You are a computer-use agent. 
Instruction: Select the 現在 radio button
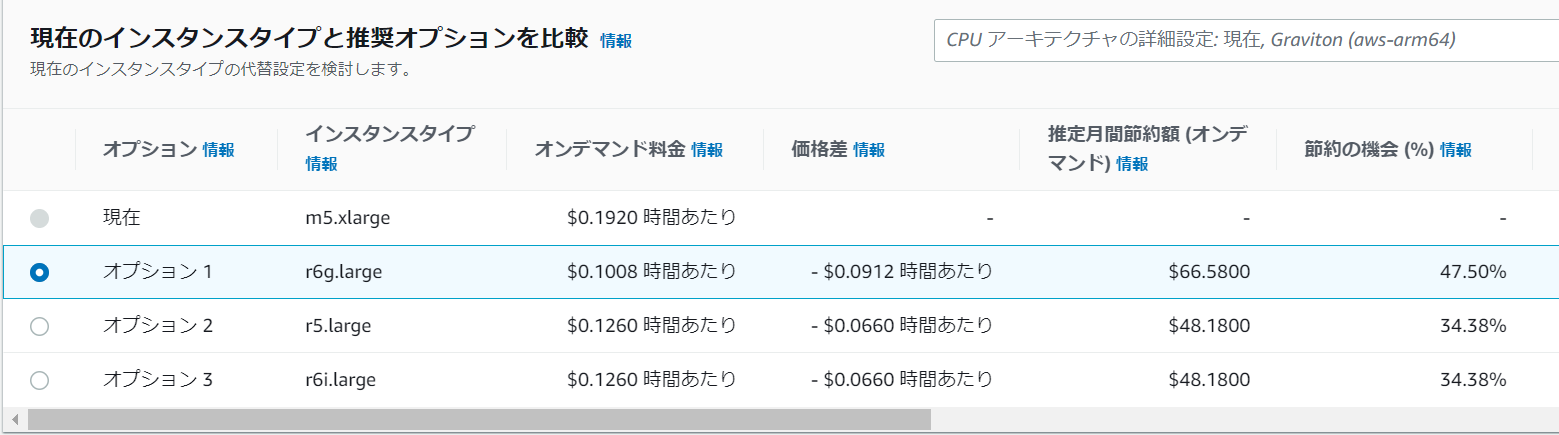40,218
